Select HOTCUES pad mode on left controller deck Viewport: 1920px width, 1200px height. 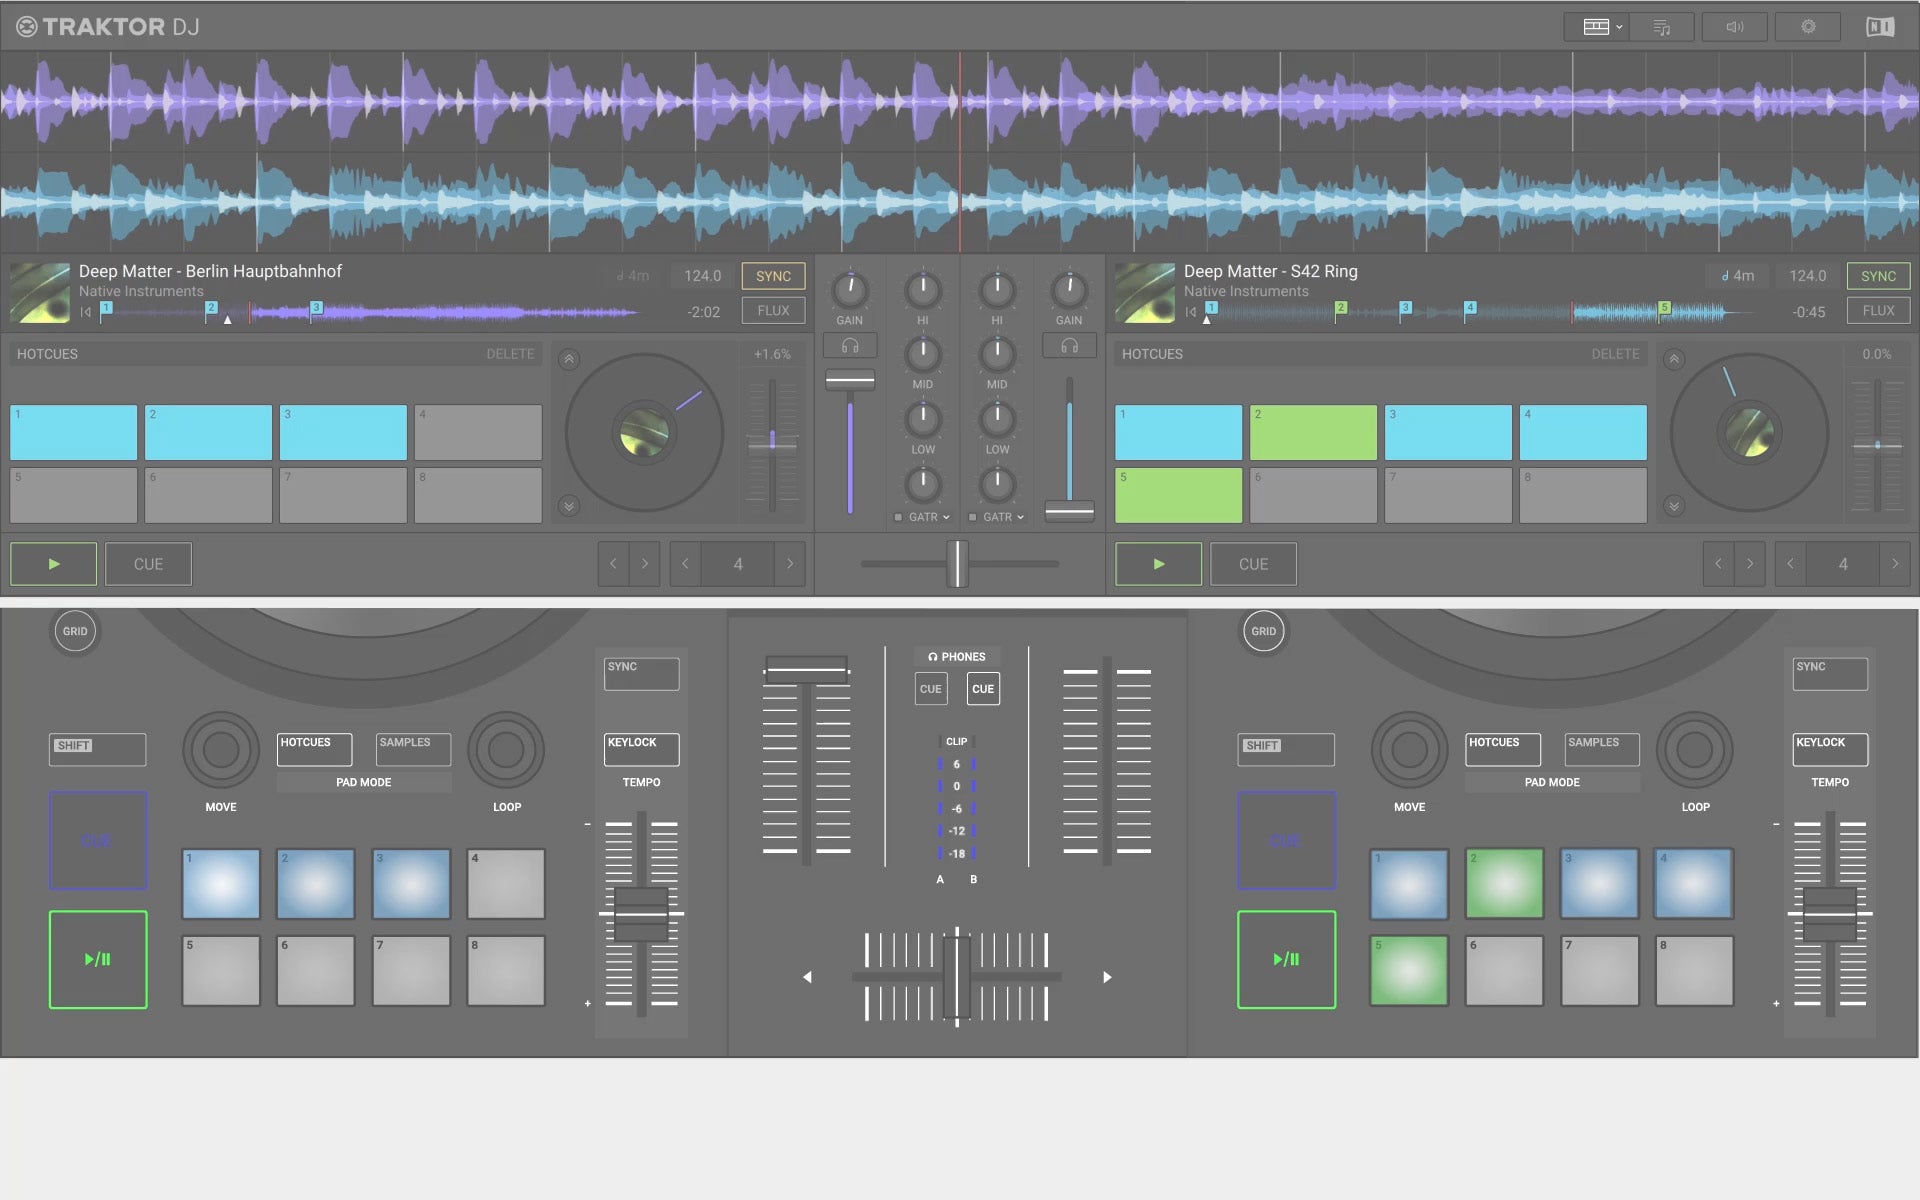314,749
